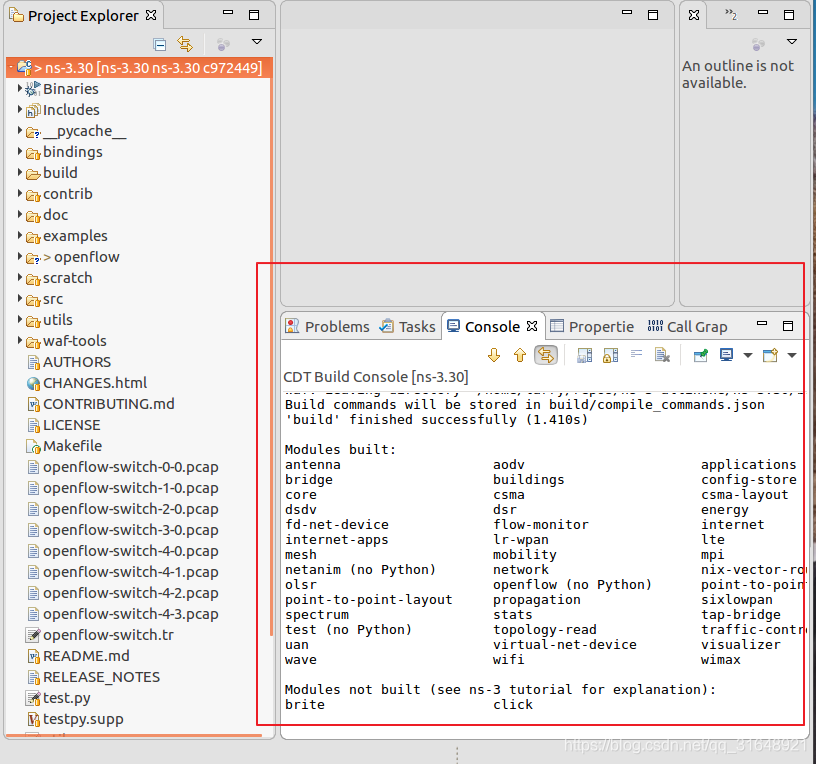Click focus-on-active-task icon in Outline panel
816x764 pixels.
759,45
